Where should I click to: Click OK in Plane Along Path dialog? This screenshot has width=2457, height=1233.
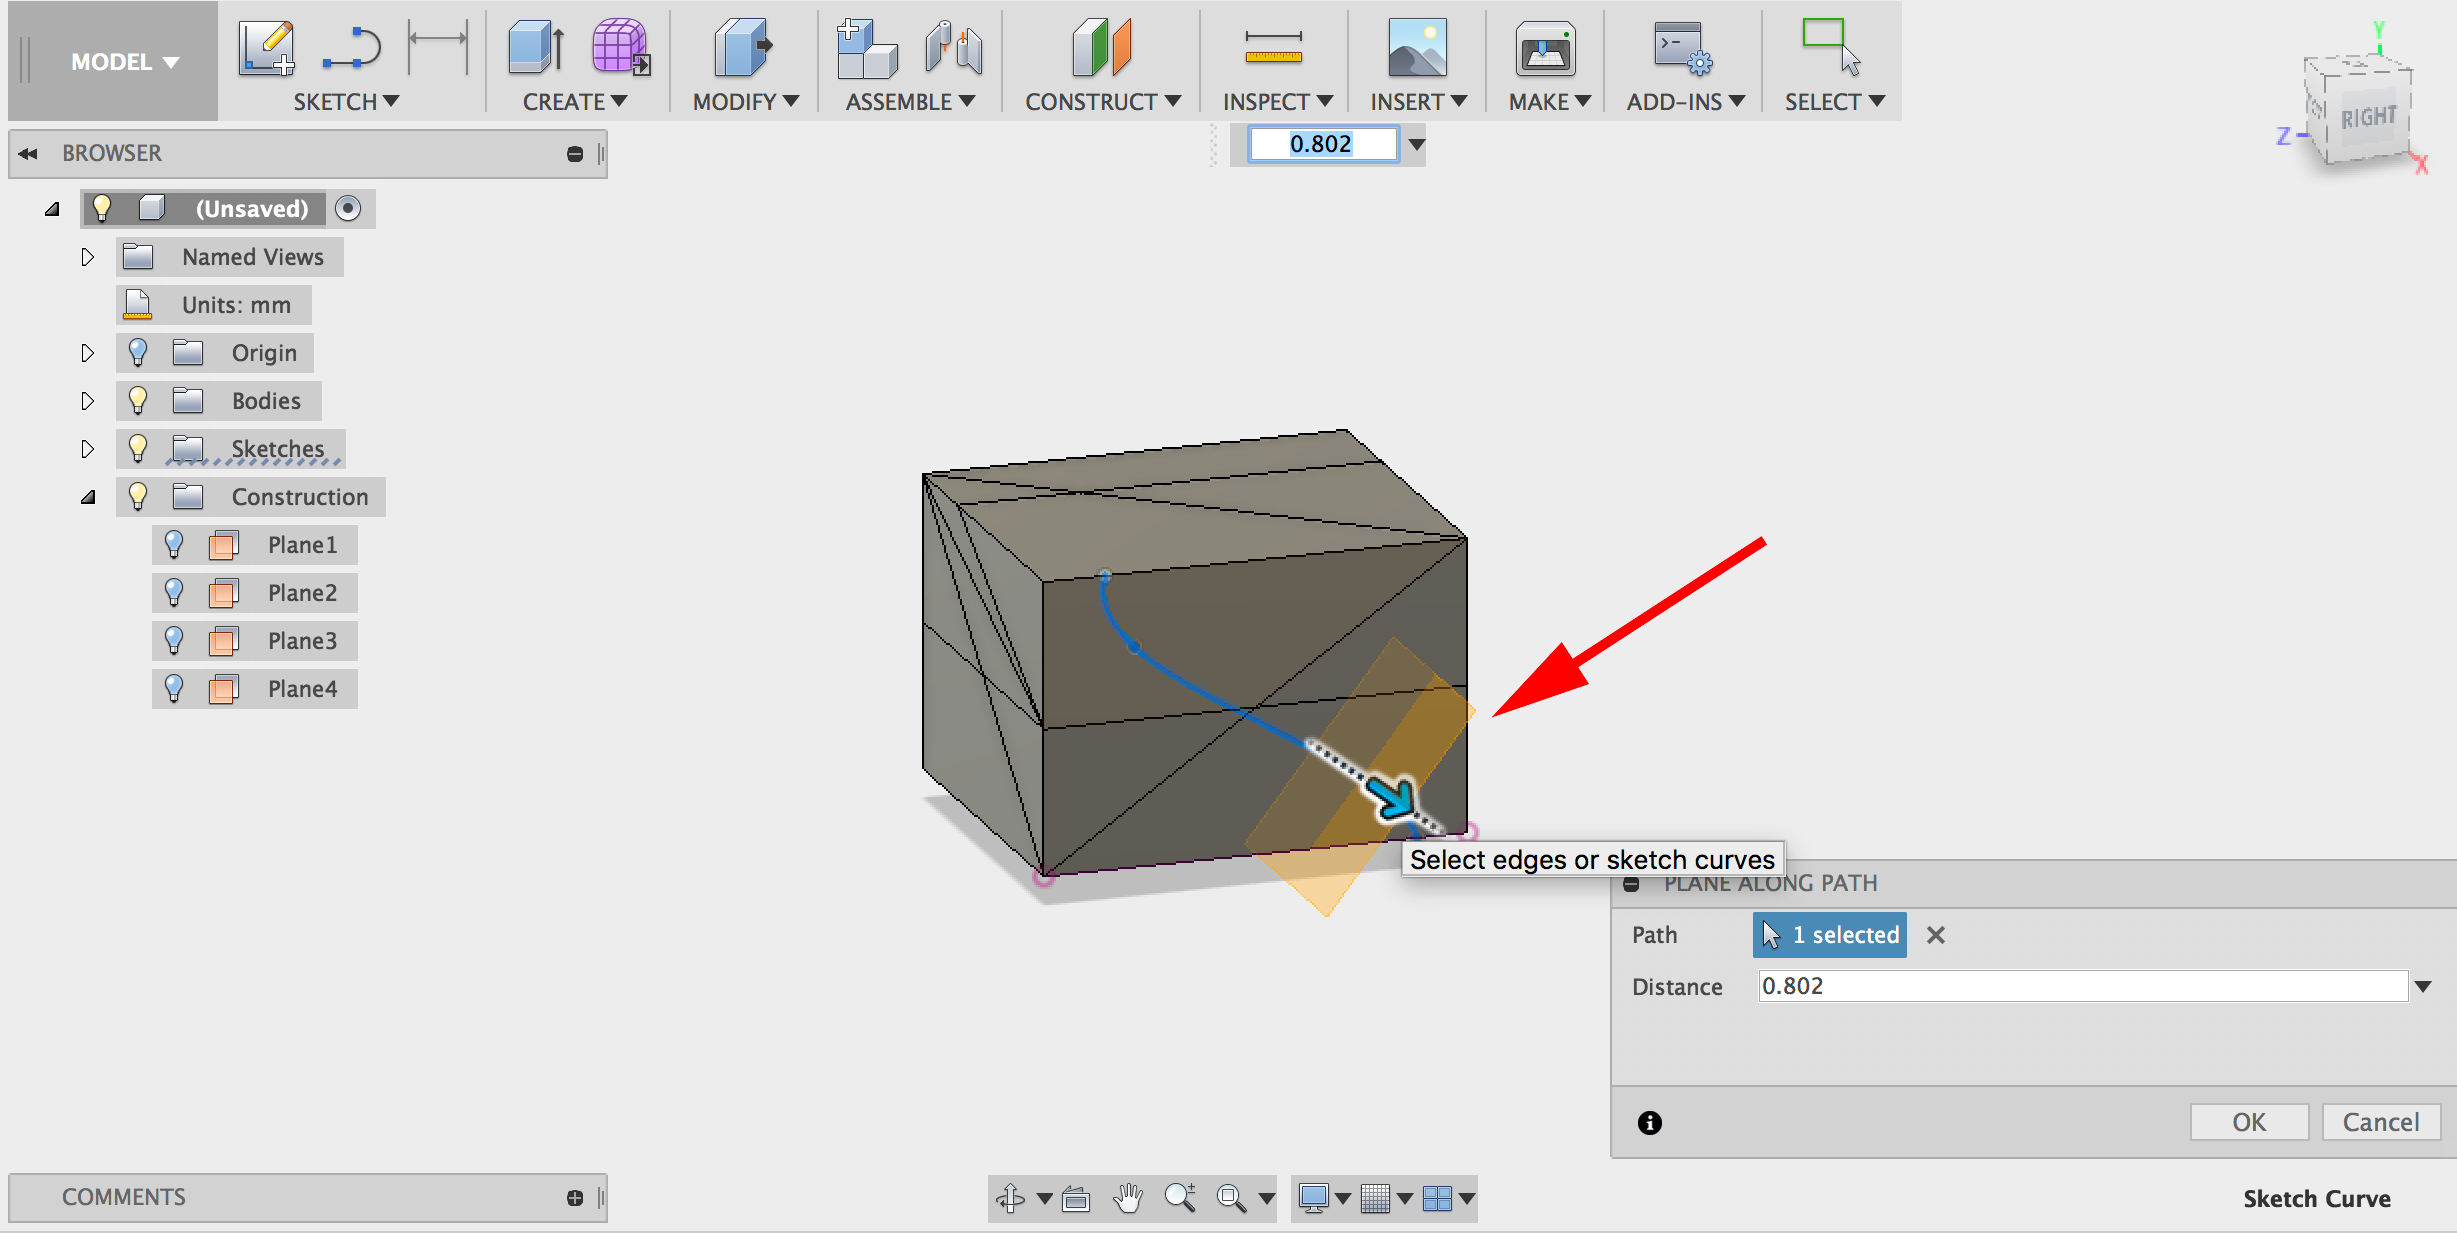tap(2249, 1122)
